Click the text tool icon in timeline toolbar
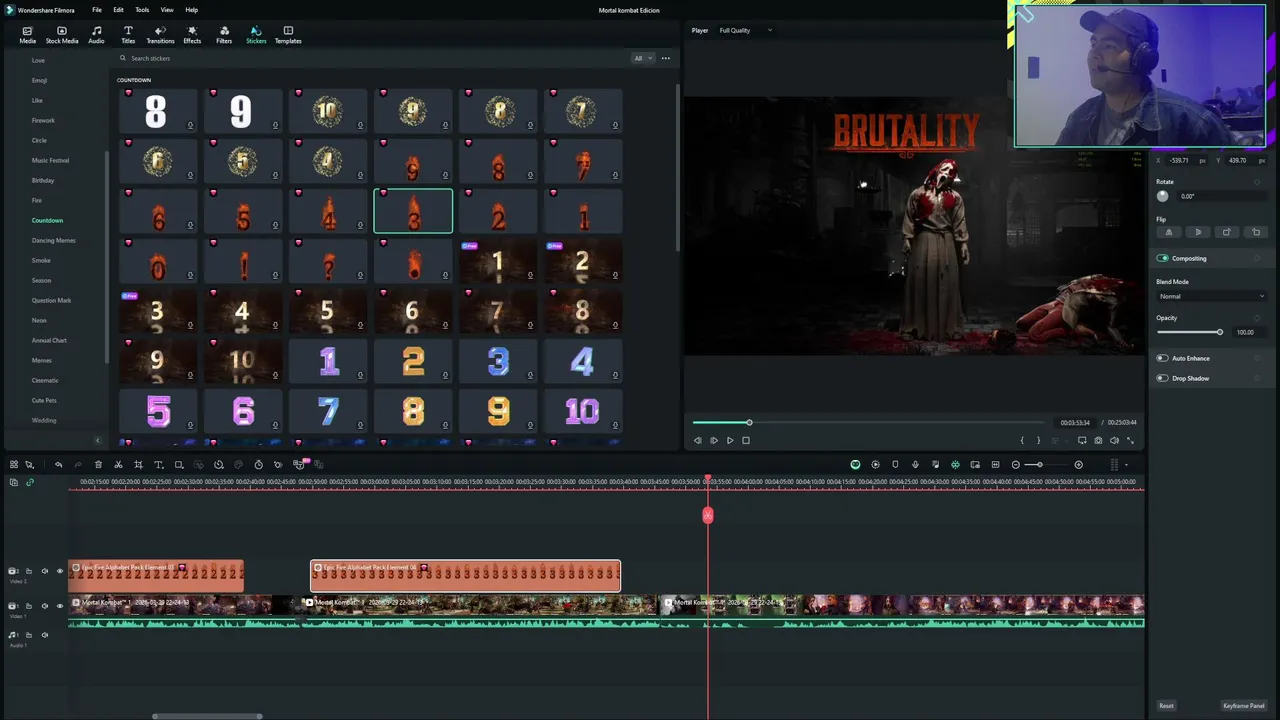Viewport: 1280px width, 720px height. point(158,465)
